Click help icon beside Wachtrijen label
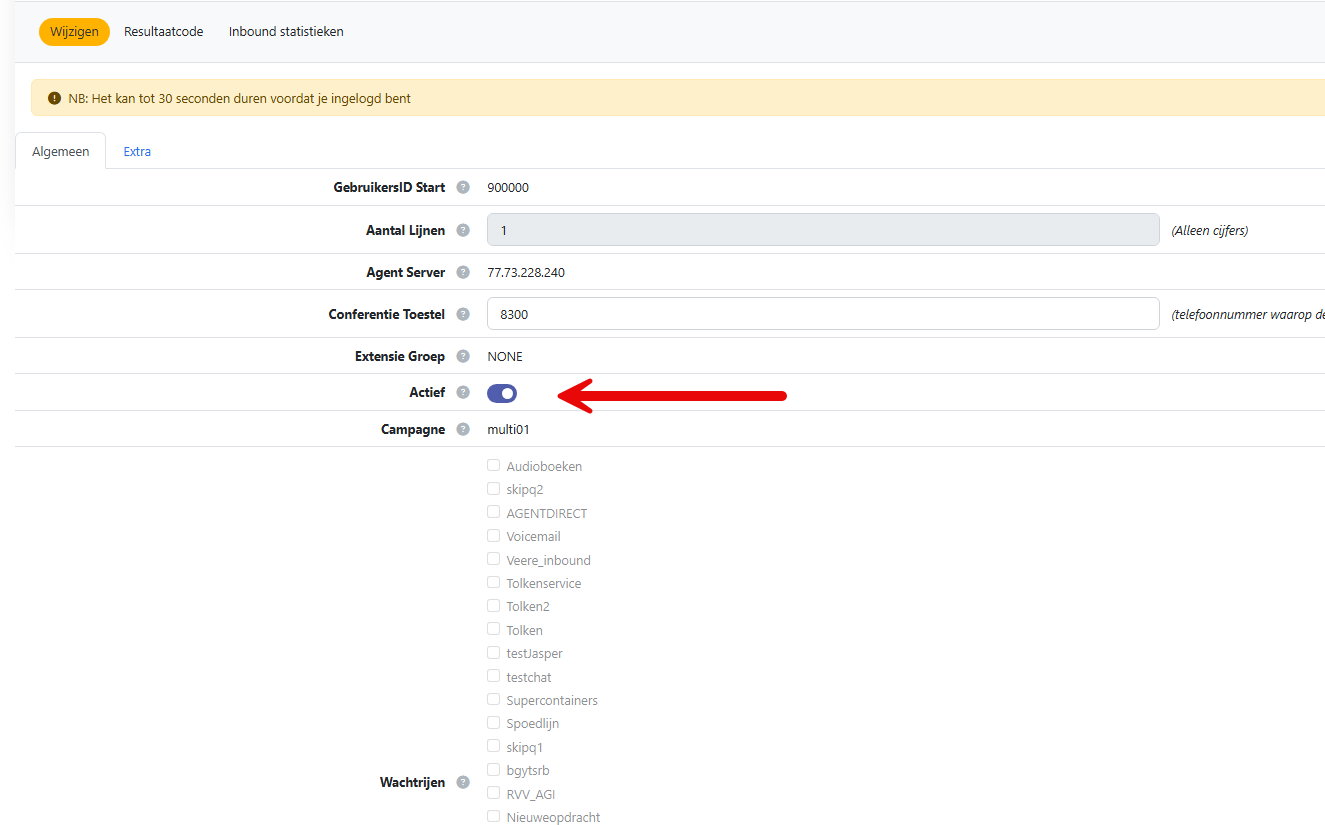The height and width of the screenshot is (825, 1325). click(x=463, y=782)
